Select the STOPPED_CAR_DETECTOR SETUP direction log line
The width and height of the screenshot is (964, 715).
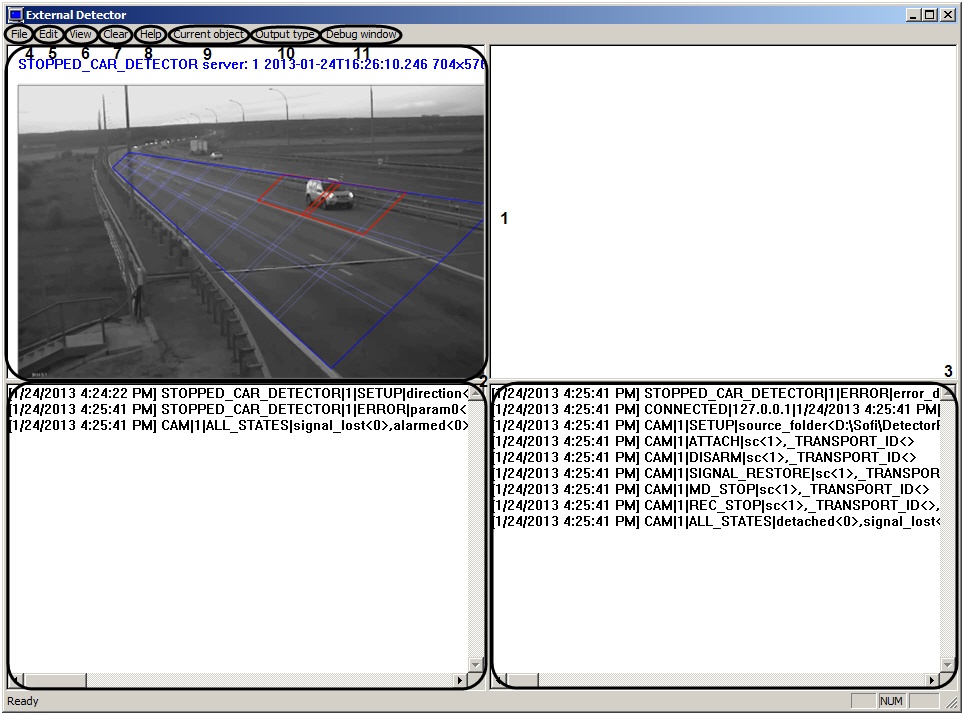238,394
